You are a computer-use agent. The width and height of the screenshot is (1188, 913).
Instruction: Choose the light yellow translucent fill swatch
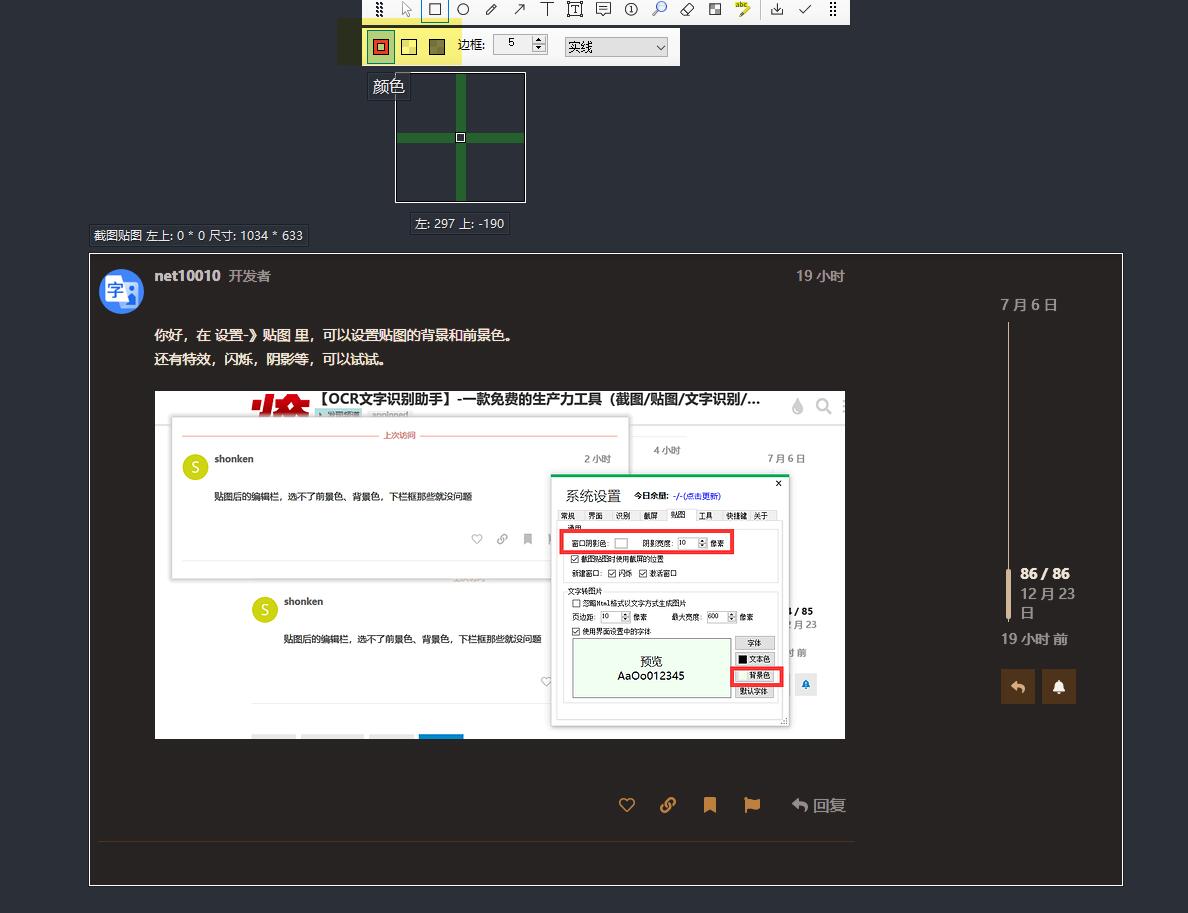click(409, 47)
